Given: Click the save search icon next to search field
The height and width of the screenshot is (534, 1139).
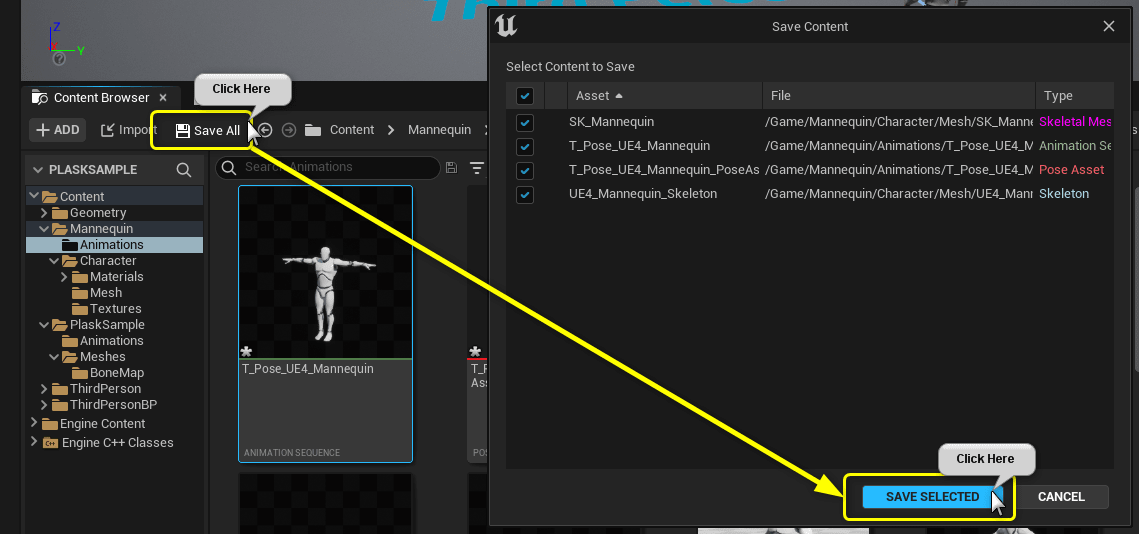Looking at the screenshot, I should point(451,168).
